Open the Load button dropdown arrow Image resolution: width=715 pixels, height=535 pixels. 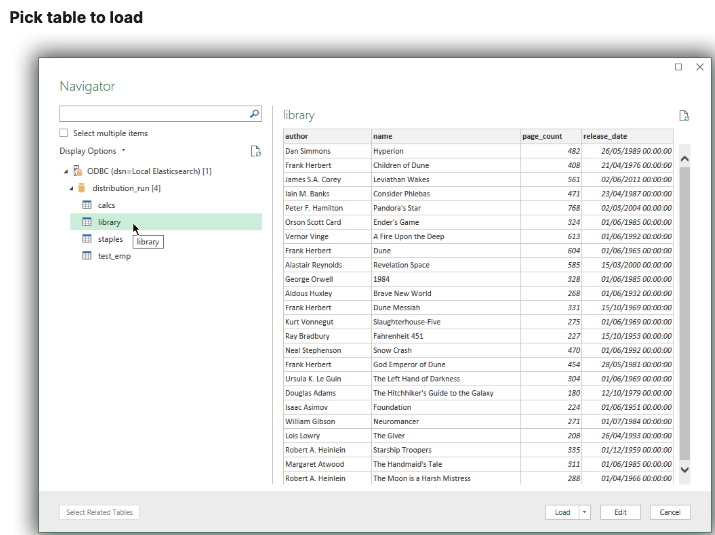tap(584, 512)
